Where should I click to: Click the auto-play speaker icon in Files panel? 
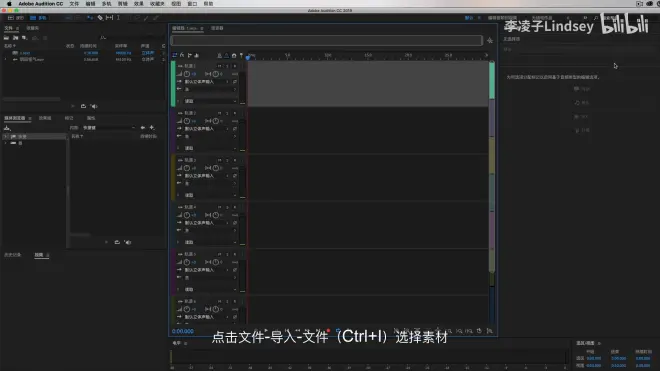point(94,107)
